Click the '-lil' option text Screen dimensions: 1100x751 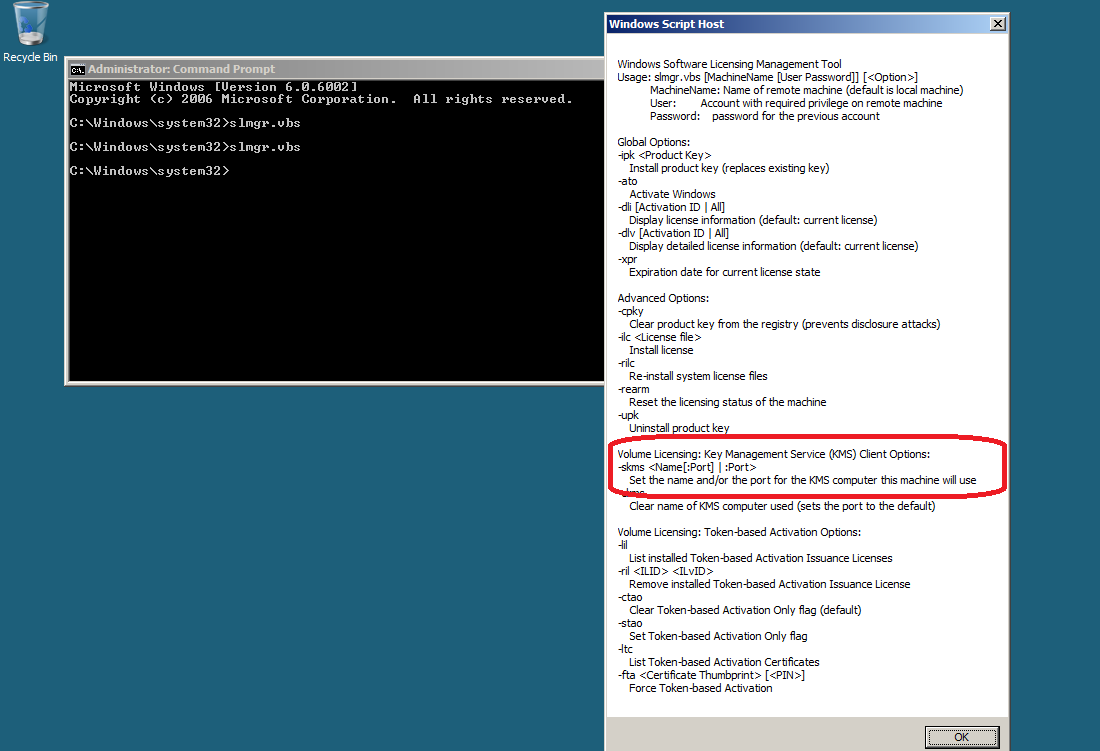[622, 545]
